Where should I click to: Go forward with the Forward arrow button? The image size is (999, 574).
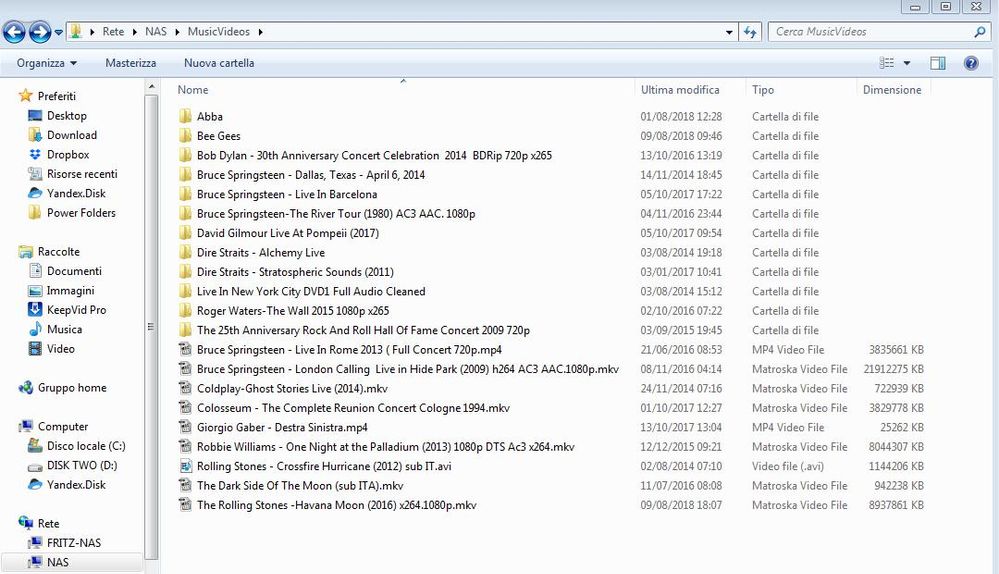pos(40,32)
